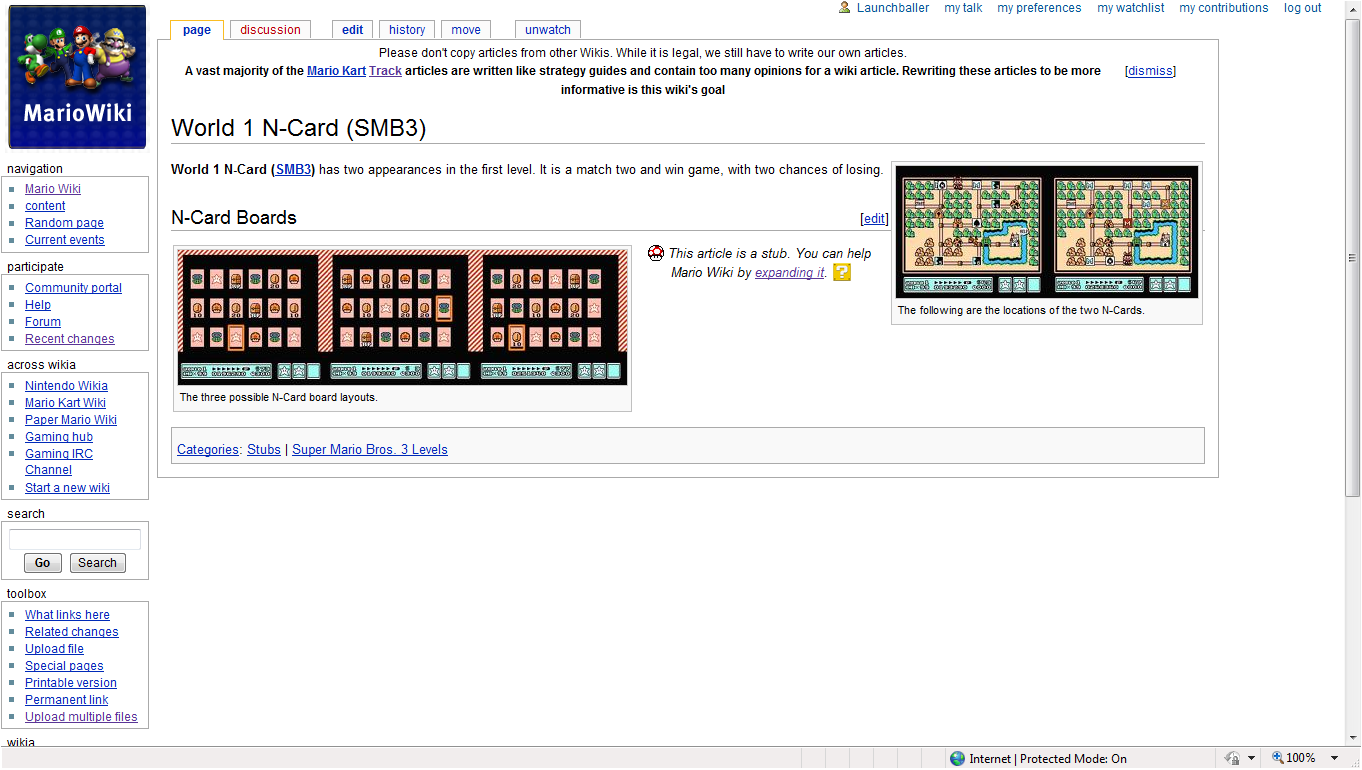
Task: Click the page vertical scrollbar
Action: (1353, 258)
